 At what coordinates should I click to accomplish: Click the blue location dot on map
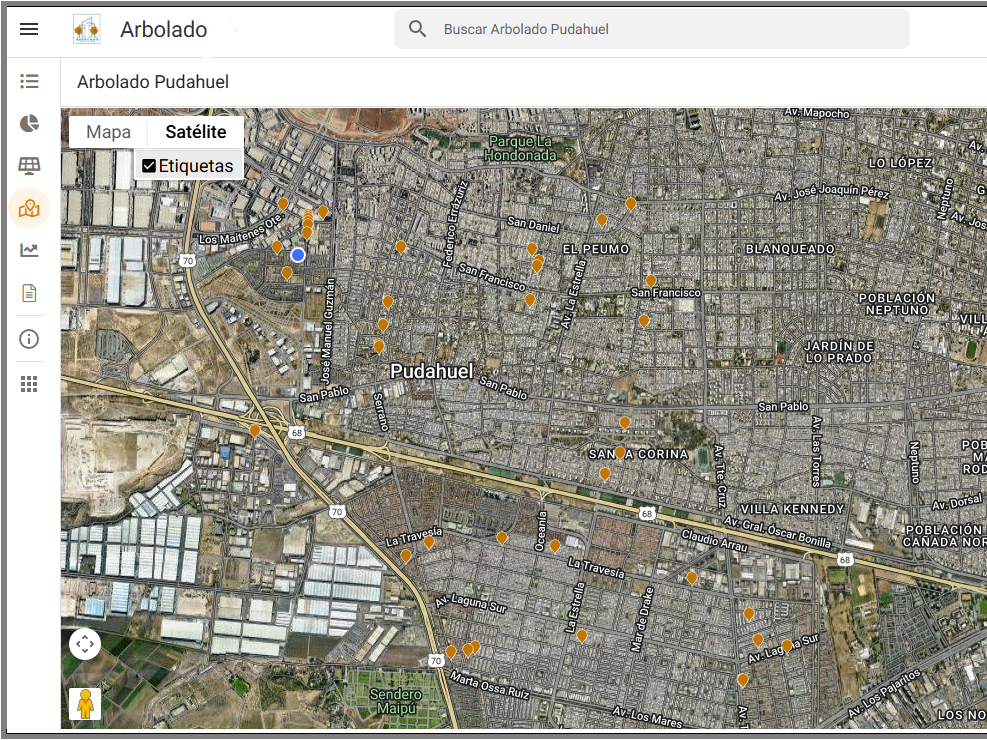298,255
